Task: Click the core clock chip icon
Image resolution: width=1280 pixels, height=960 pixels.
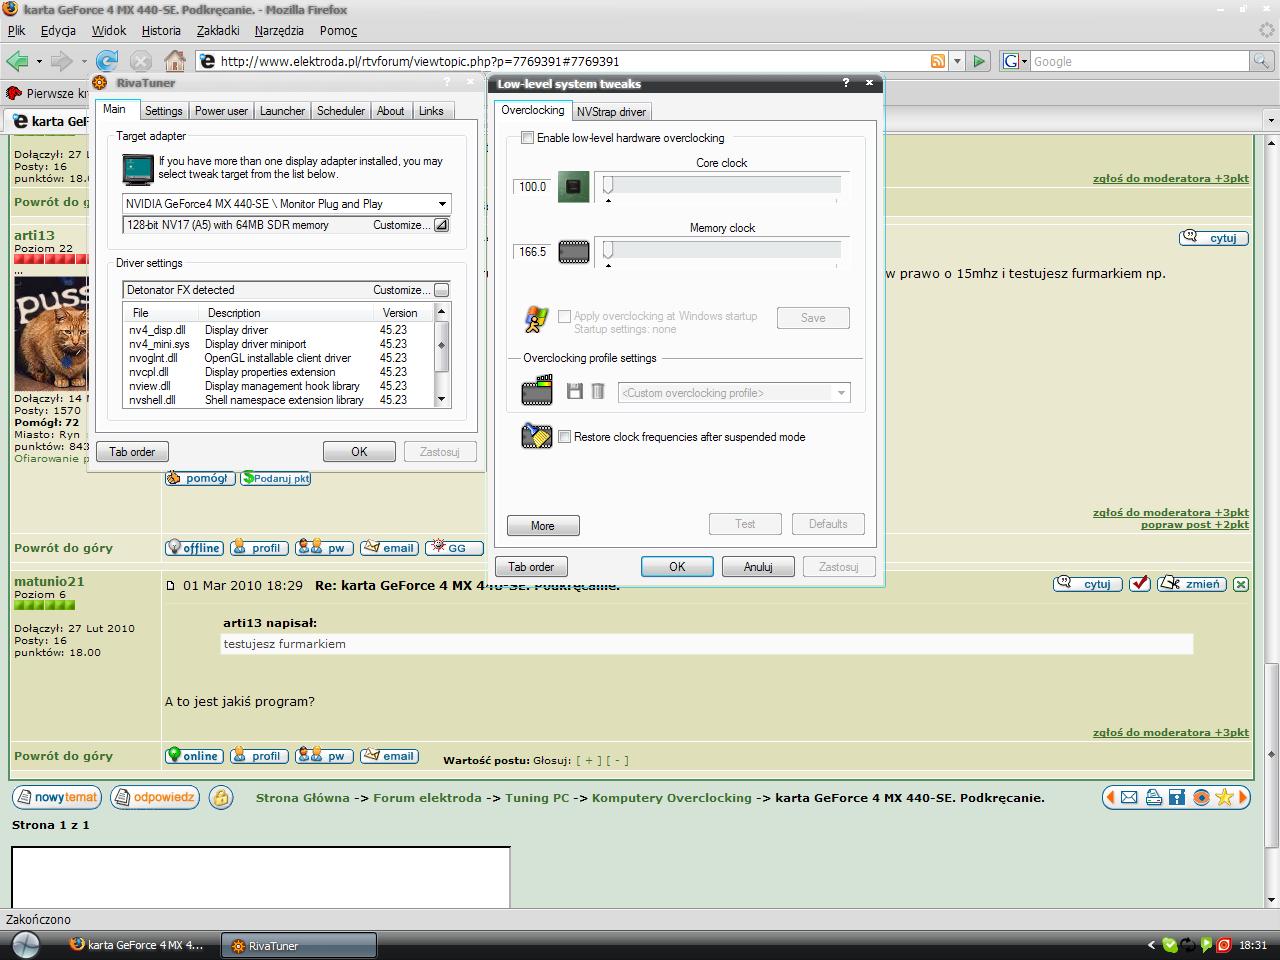Action: tap(573, 187)
